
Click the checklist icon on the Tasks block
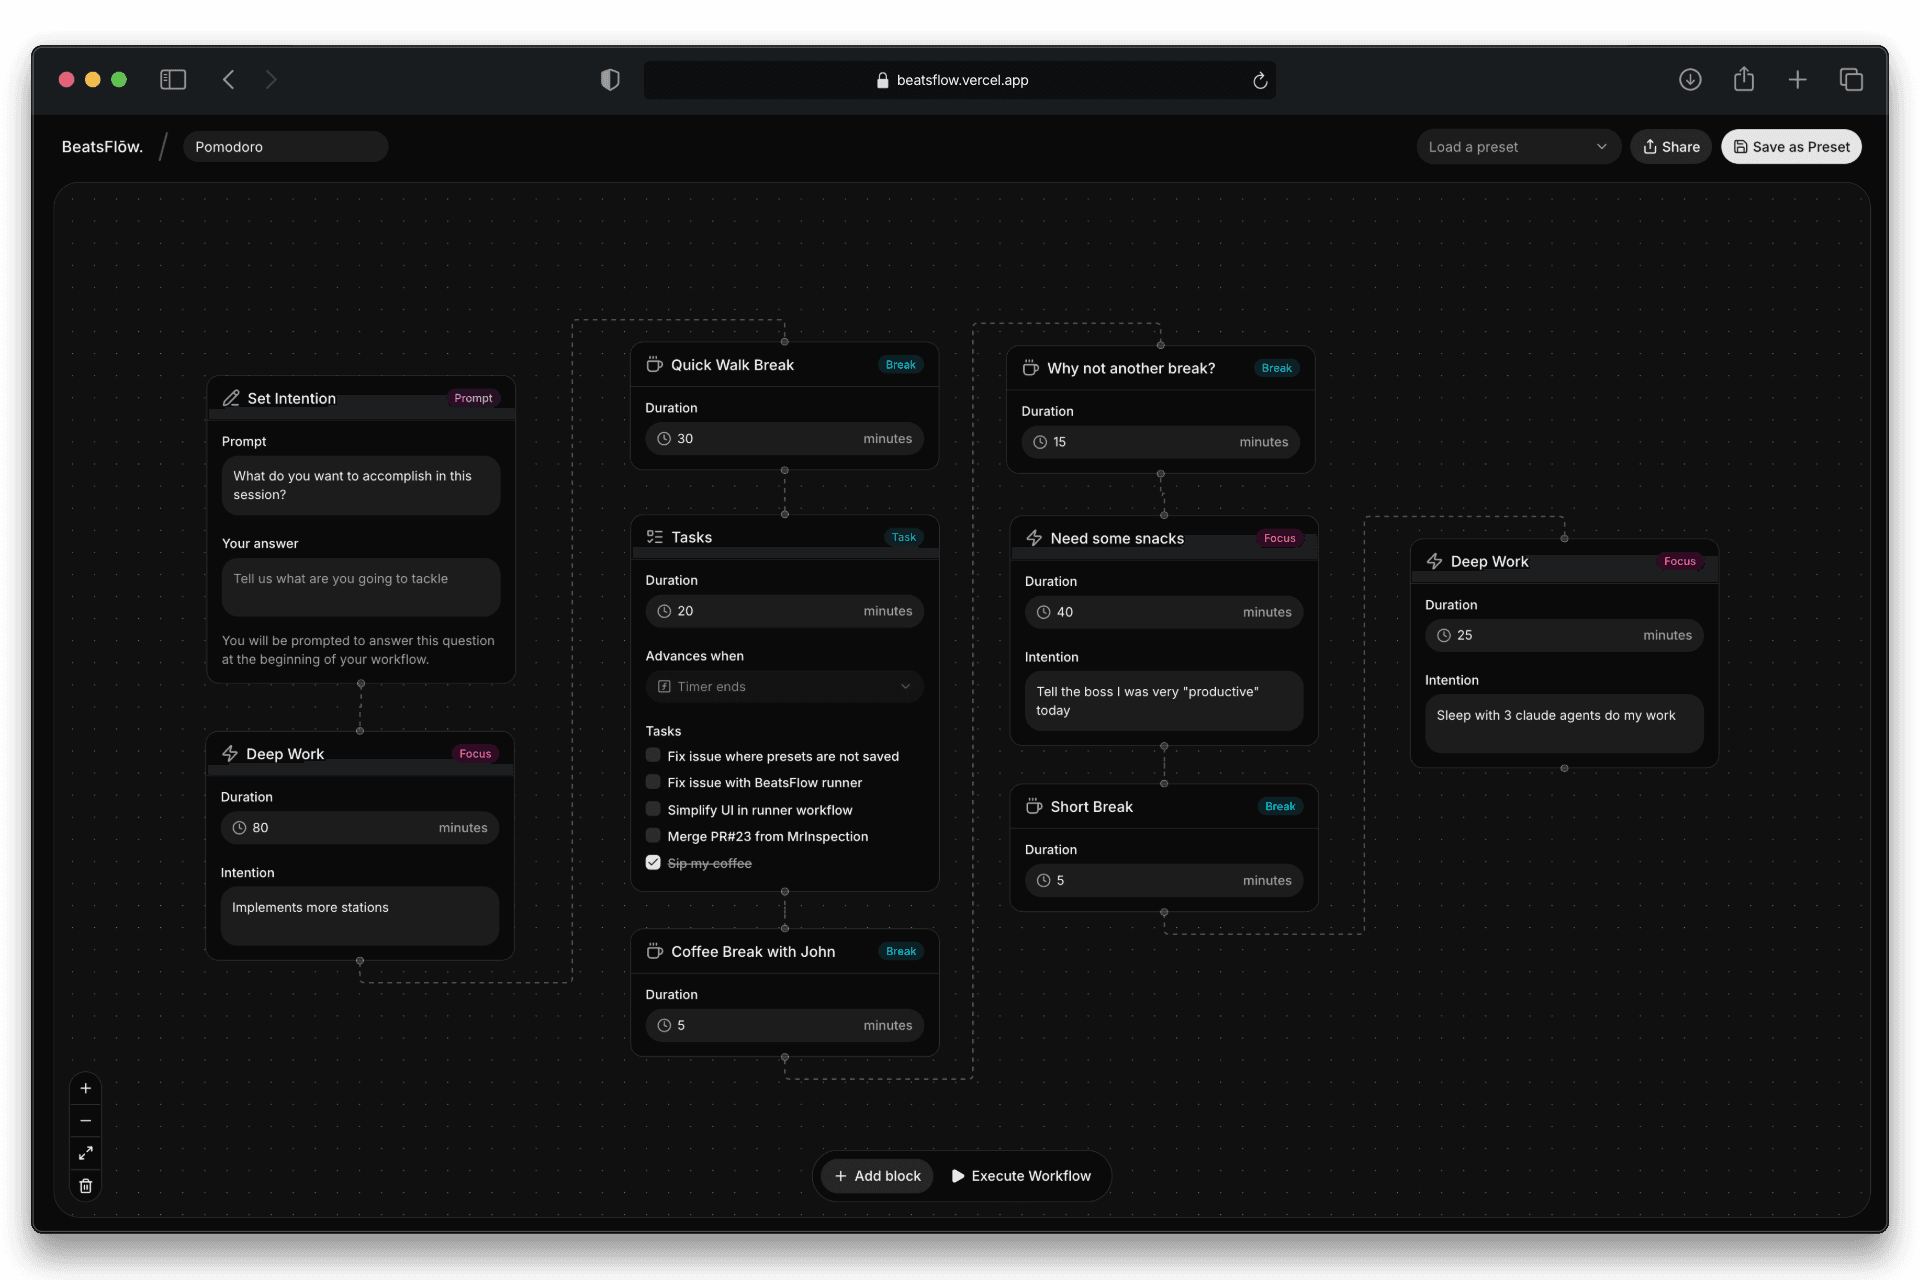pyautogui.click(x=655, y=537)
